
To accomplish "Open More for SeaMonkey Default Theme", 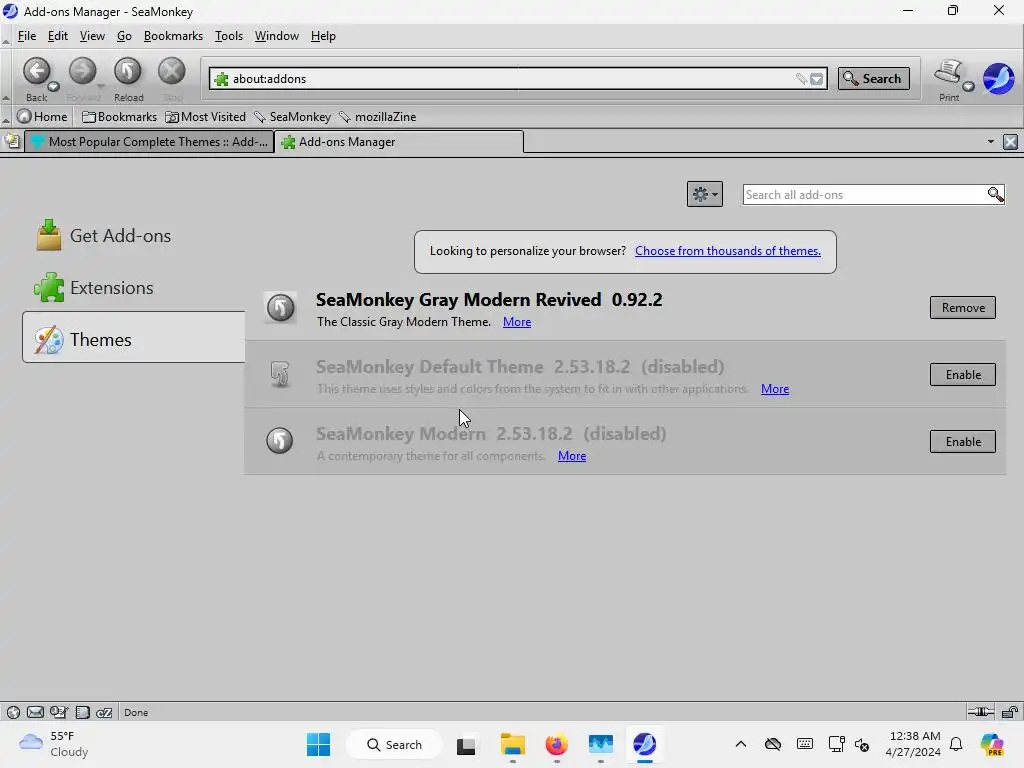I will [775, 389].
